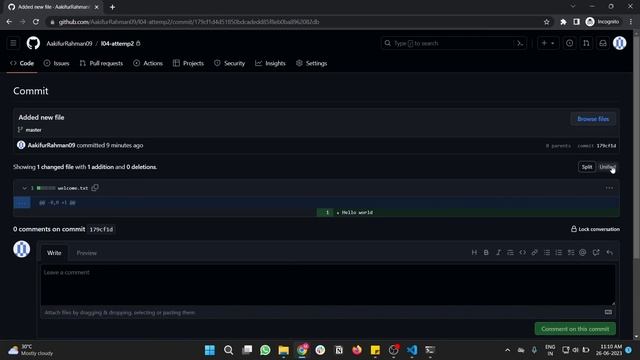
Task: Insert code formatting in the comment
Action: [522, 253]
